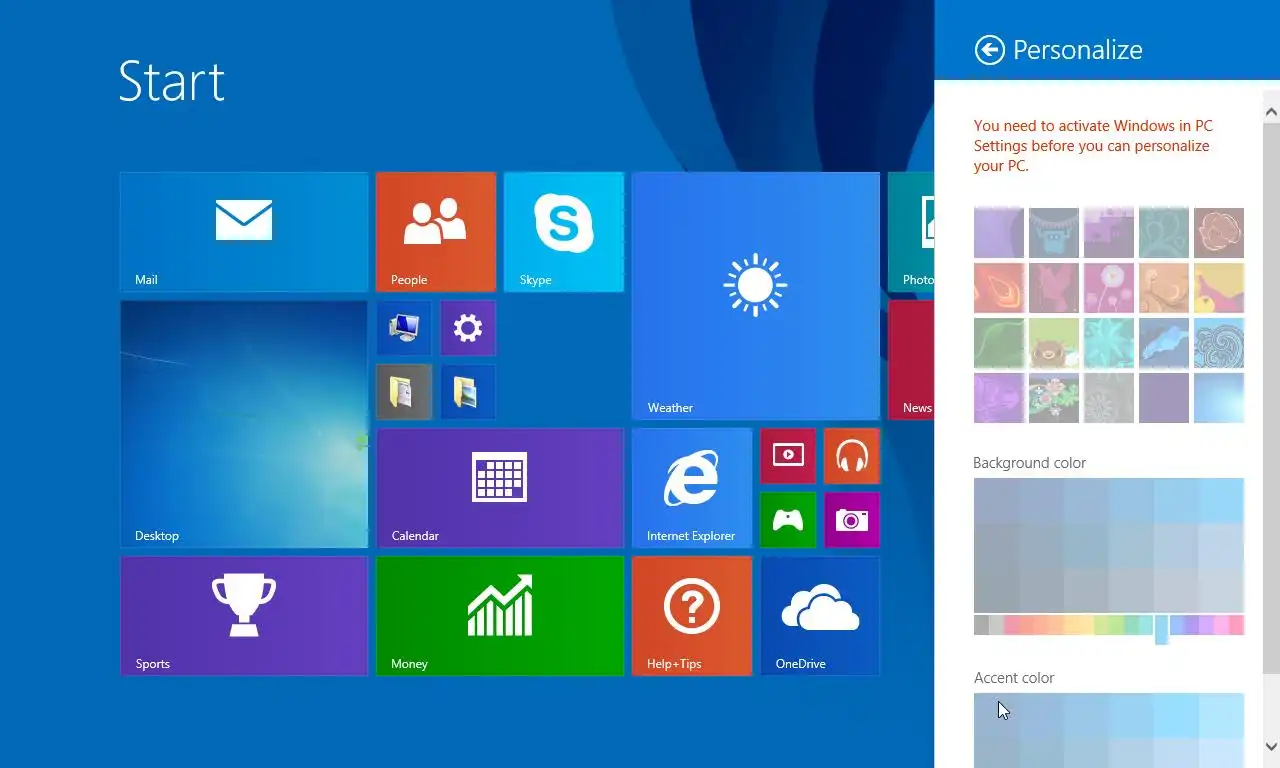This screenshot has height=768, width=1280.
Task: Choose the brown background with flower outline
Action: pyautogui.click(x=1219, y=233)
